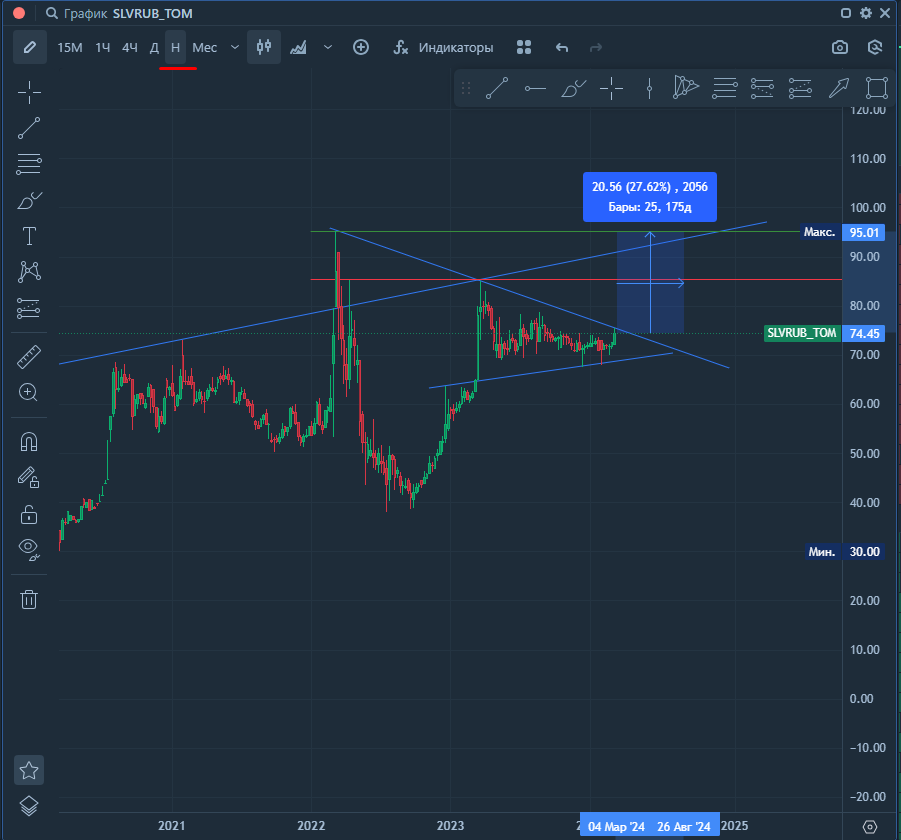Open the Fibonacci retracement tool in left sidebar
The height and width of the screenshot is (840, 901).
pos(29,164)
